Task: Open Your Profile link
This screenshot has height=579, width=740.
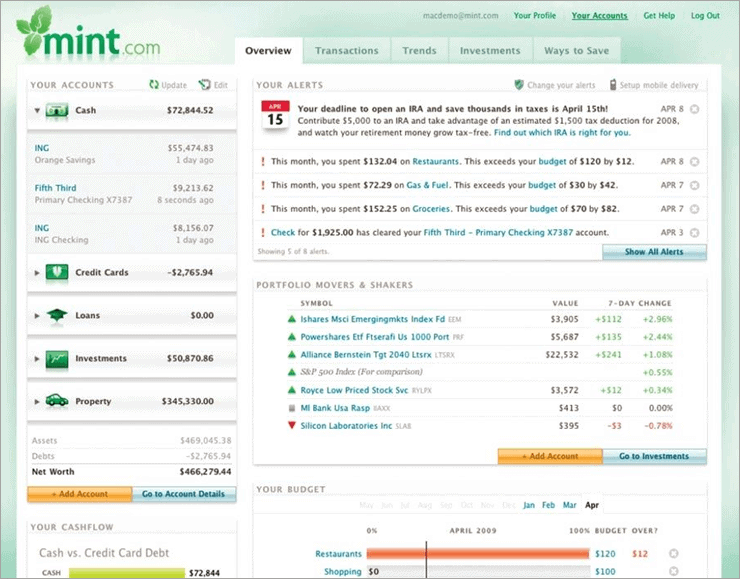Action: tap(535, 16)
